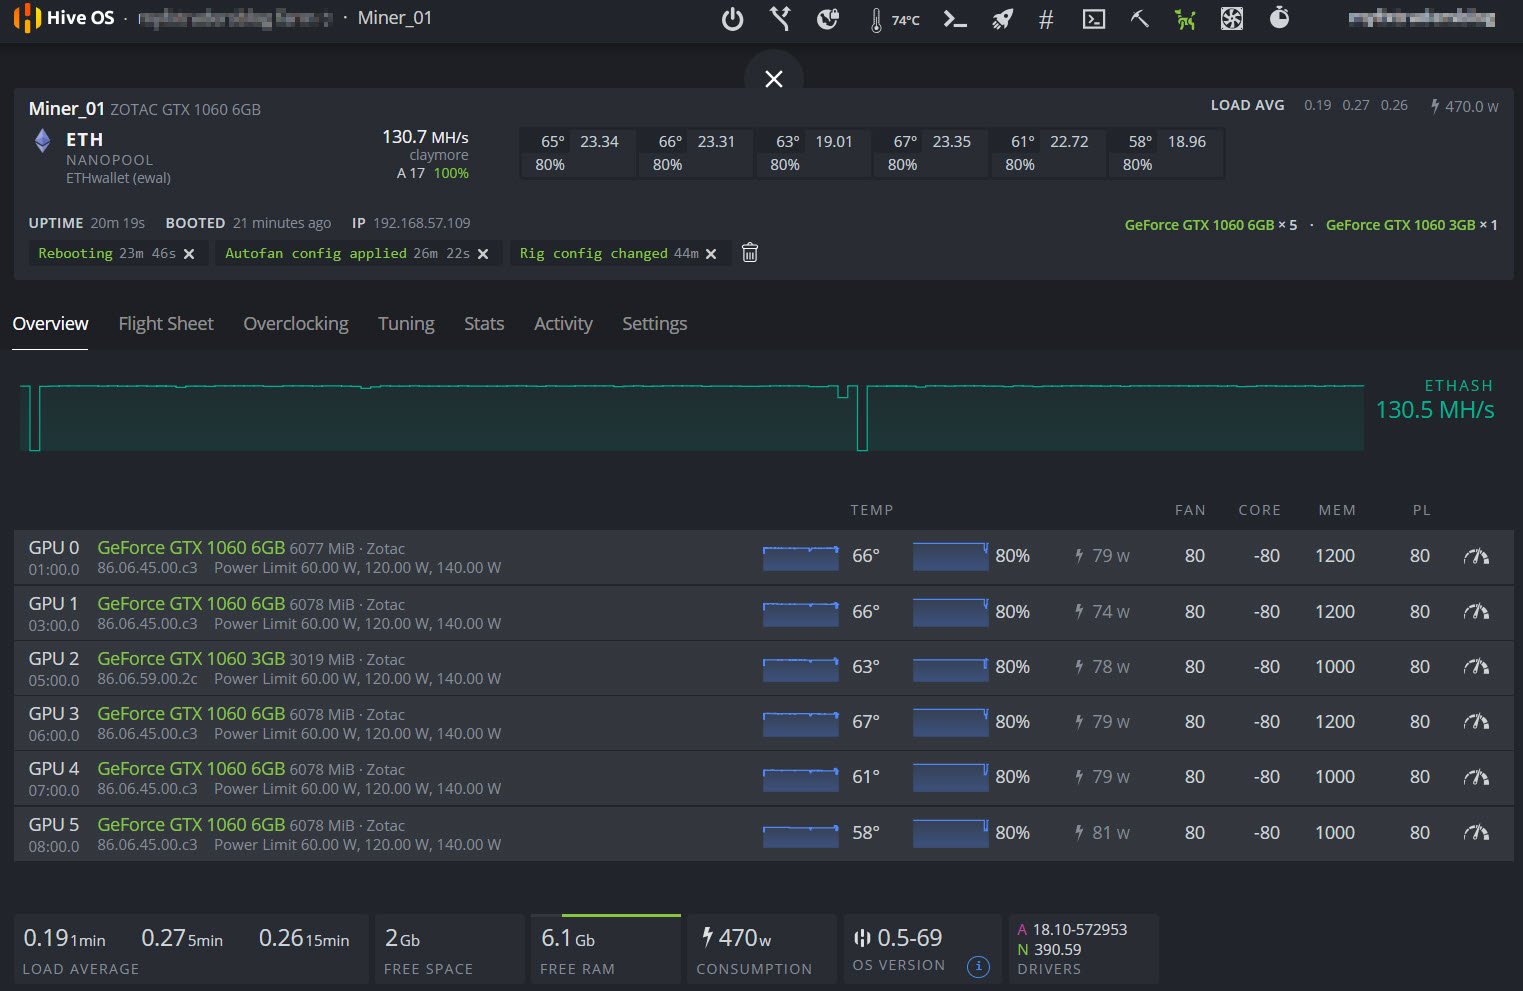
Task: Open the fan autofan icon
Action: click(1232, 18)
